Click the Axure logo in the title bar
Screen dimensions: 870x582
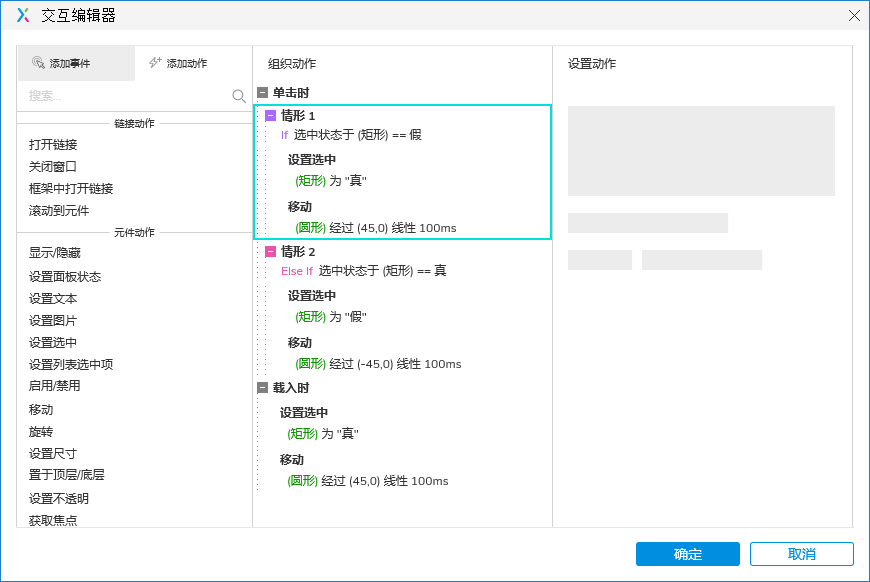coord(21,16)
